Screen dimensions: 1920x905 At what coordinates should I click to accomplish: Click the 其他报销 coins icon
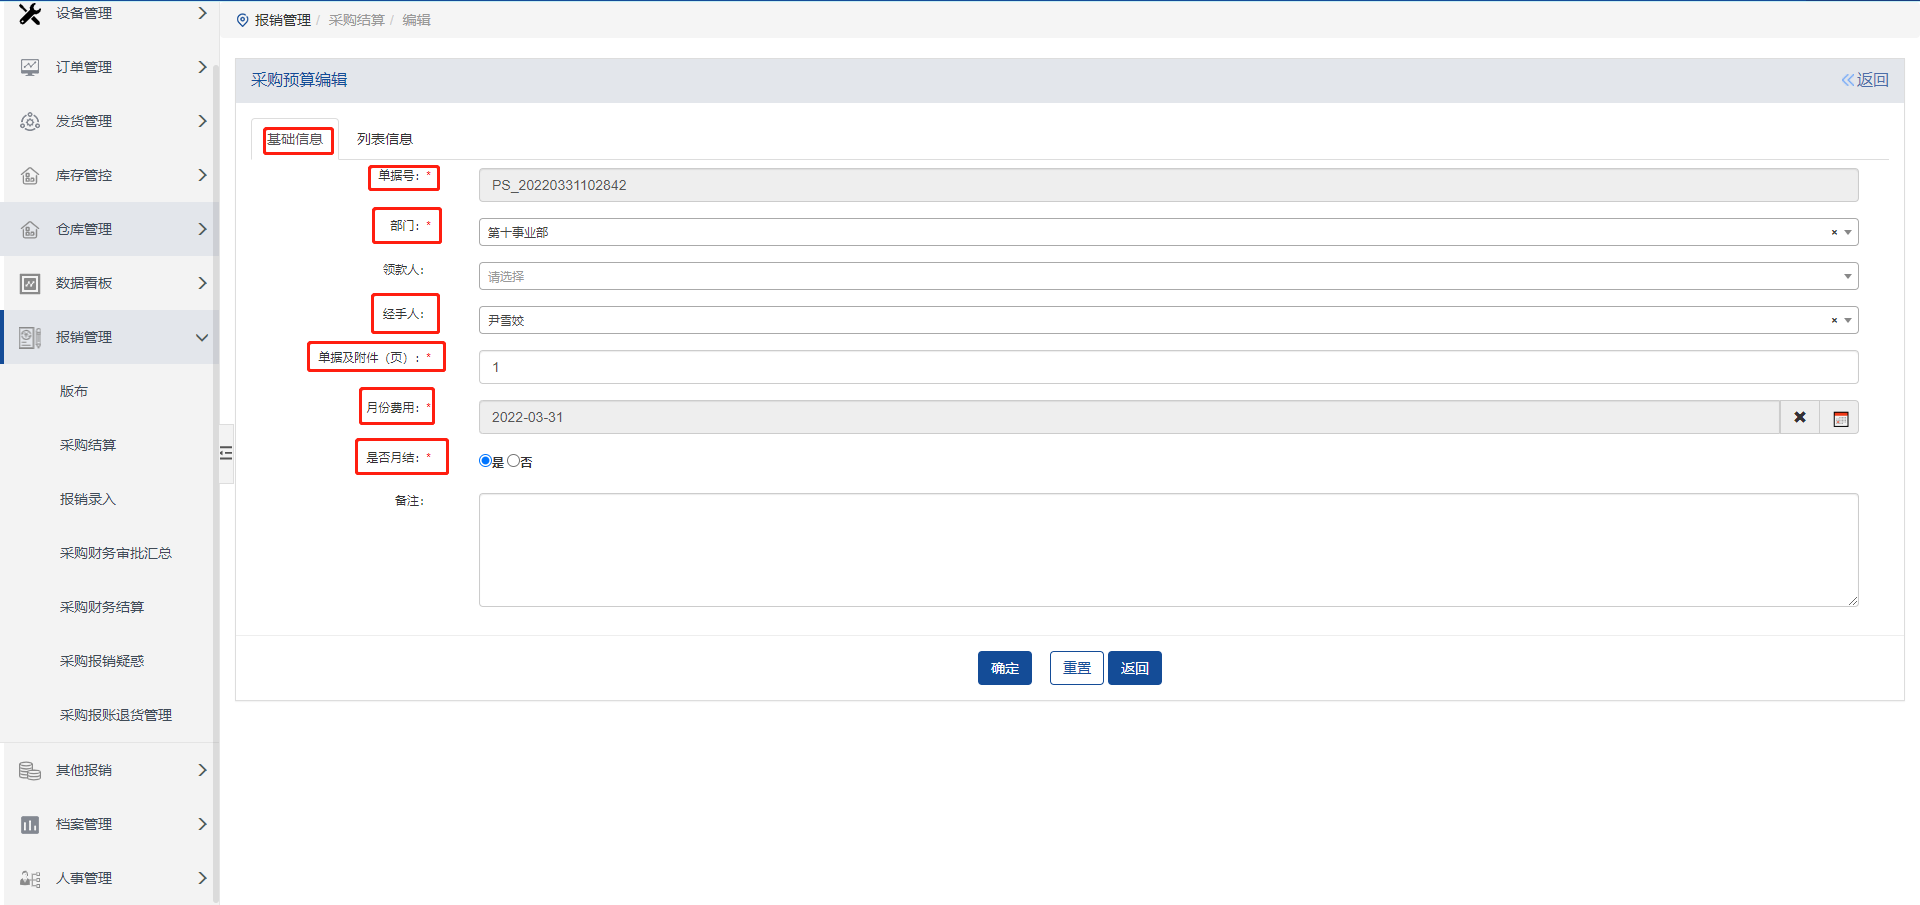30,770
